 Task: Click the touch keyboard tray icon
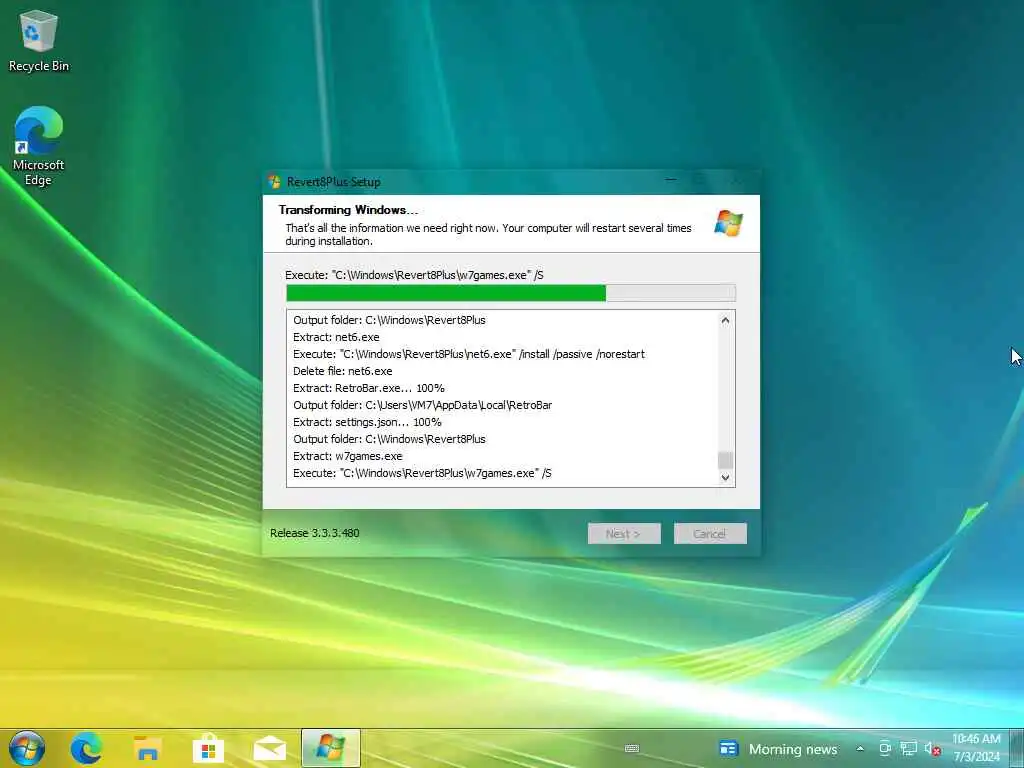point(632,748)
